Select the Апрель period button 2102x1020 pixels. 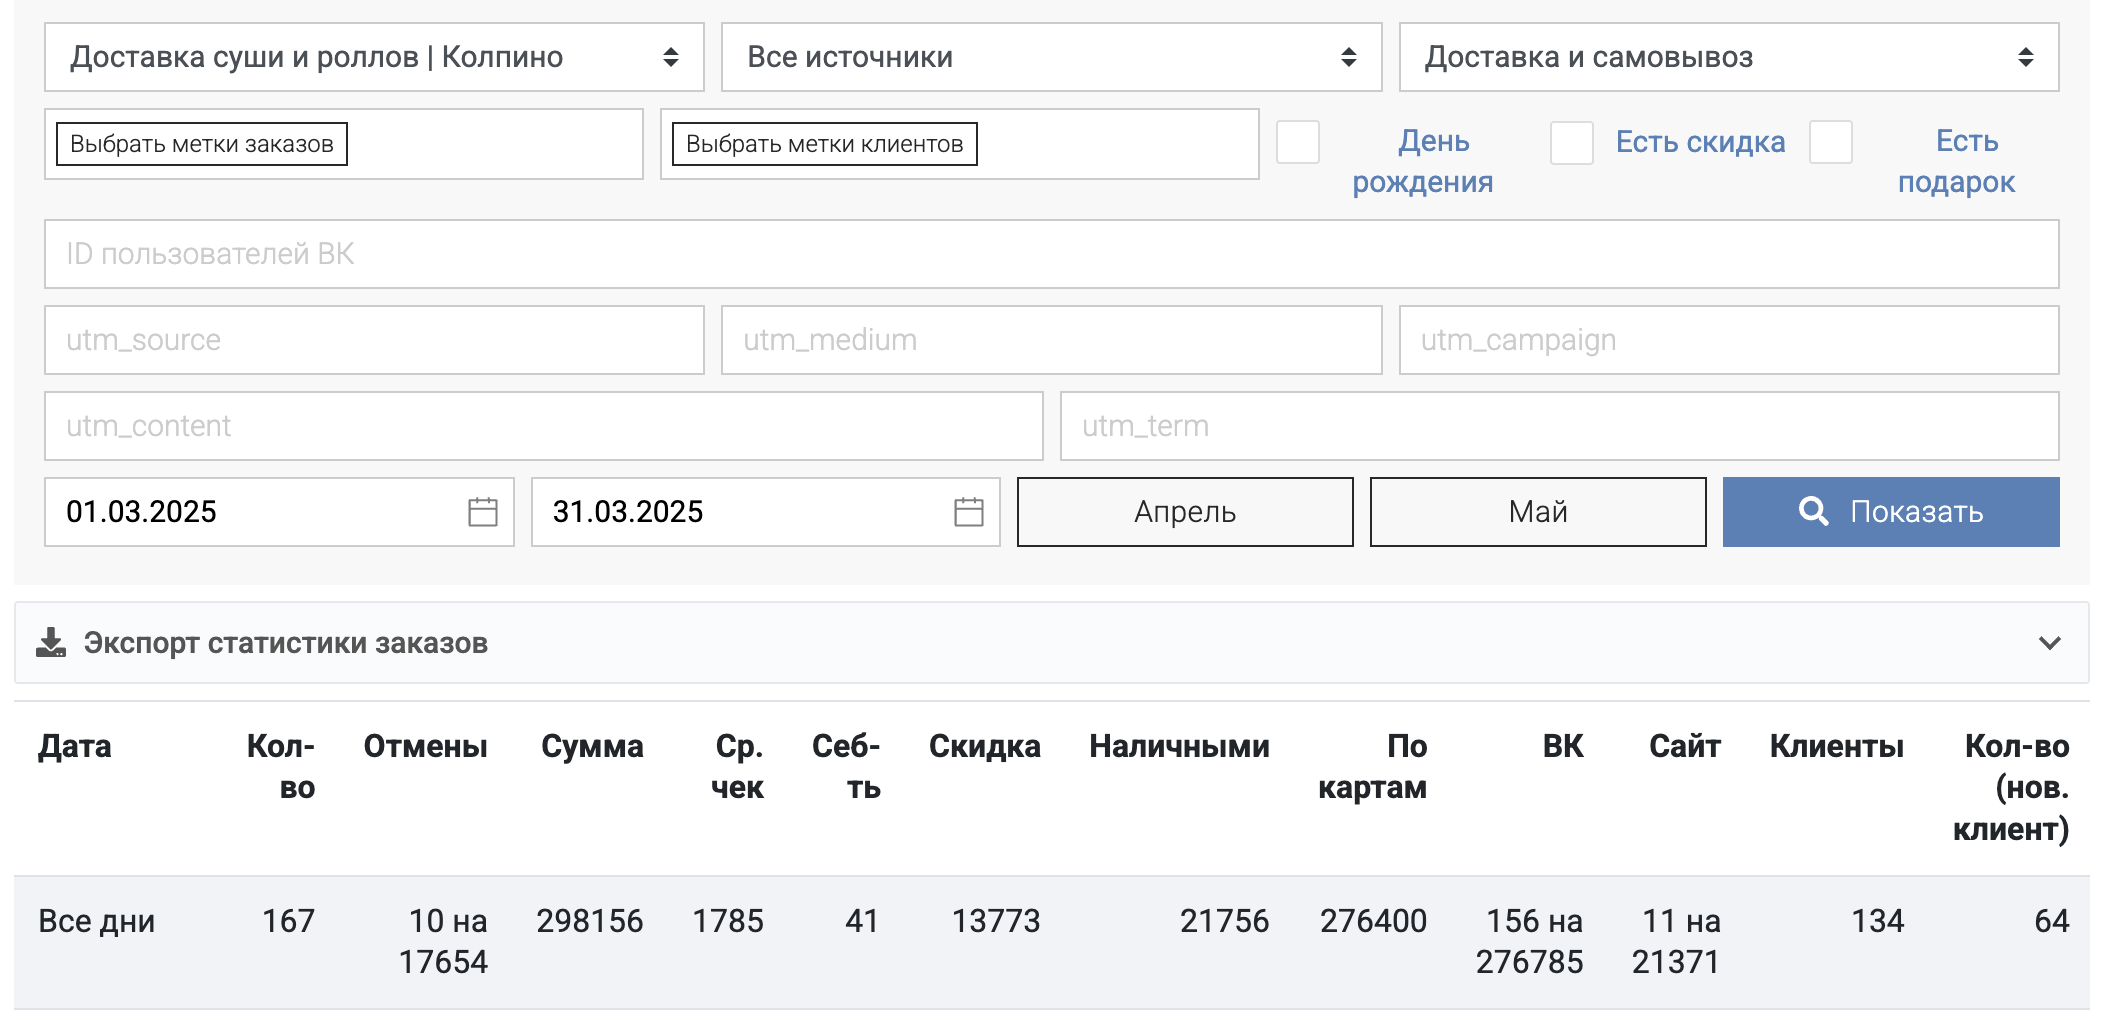1185,512
